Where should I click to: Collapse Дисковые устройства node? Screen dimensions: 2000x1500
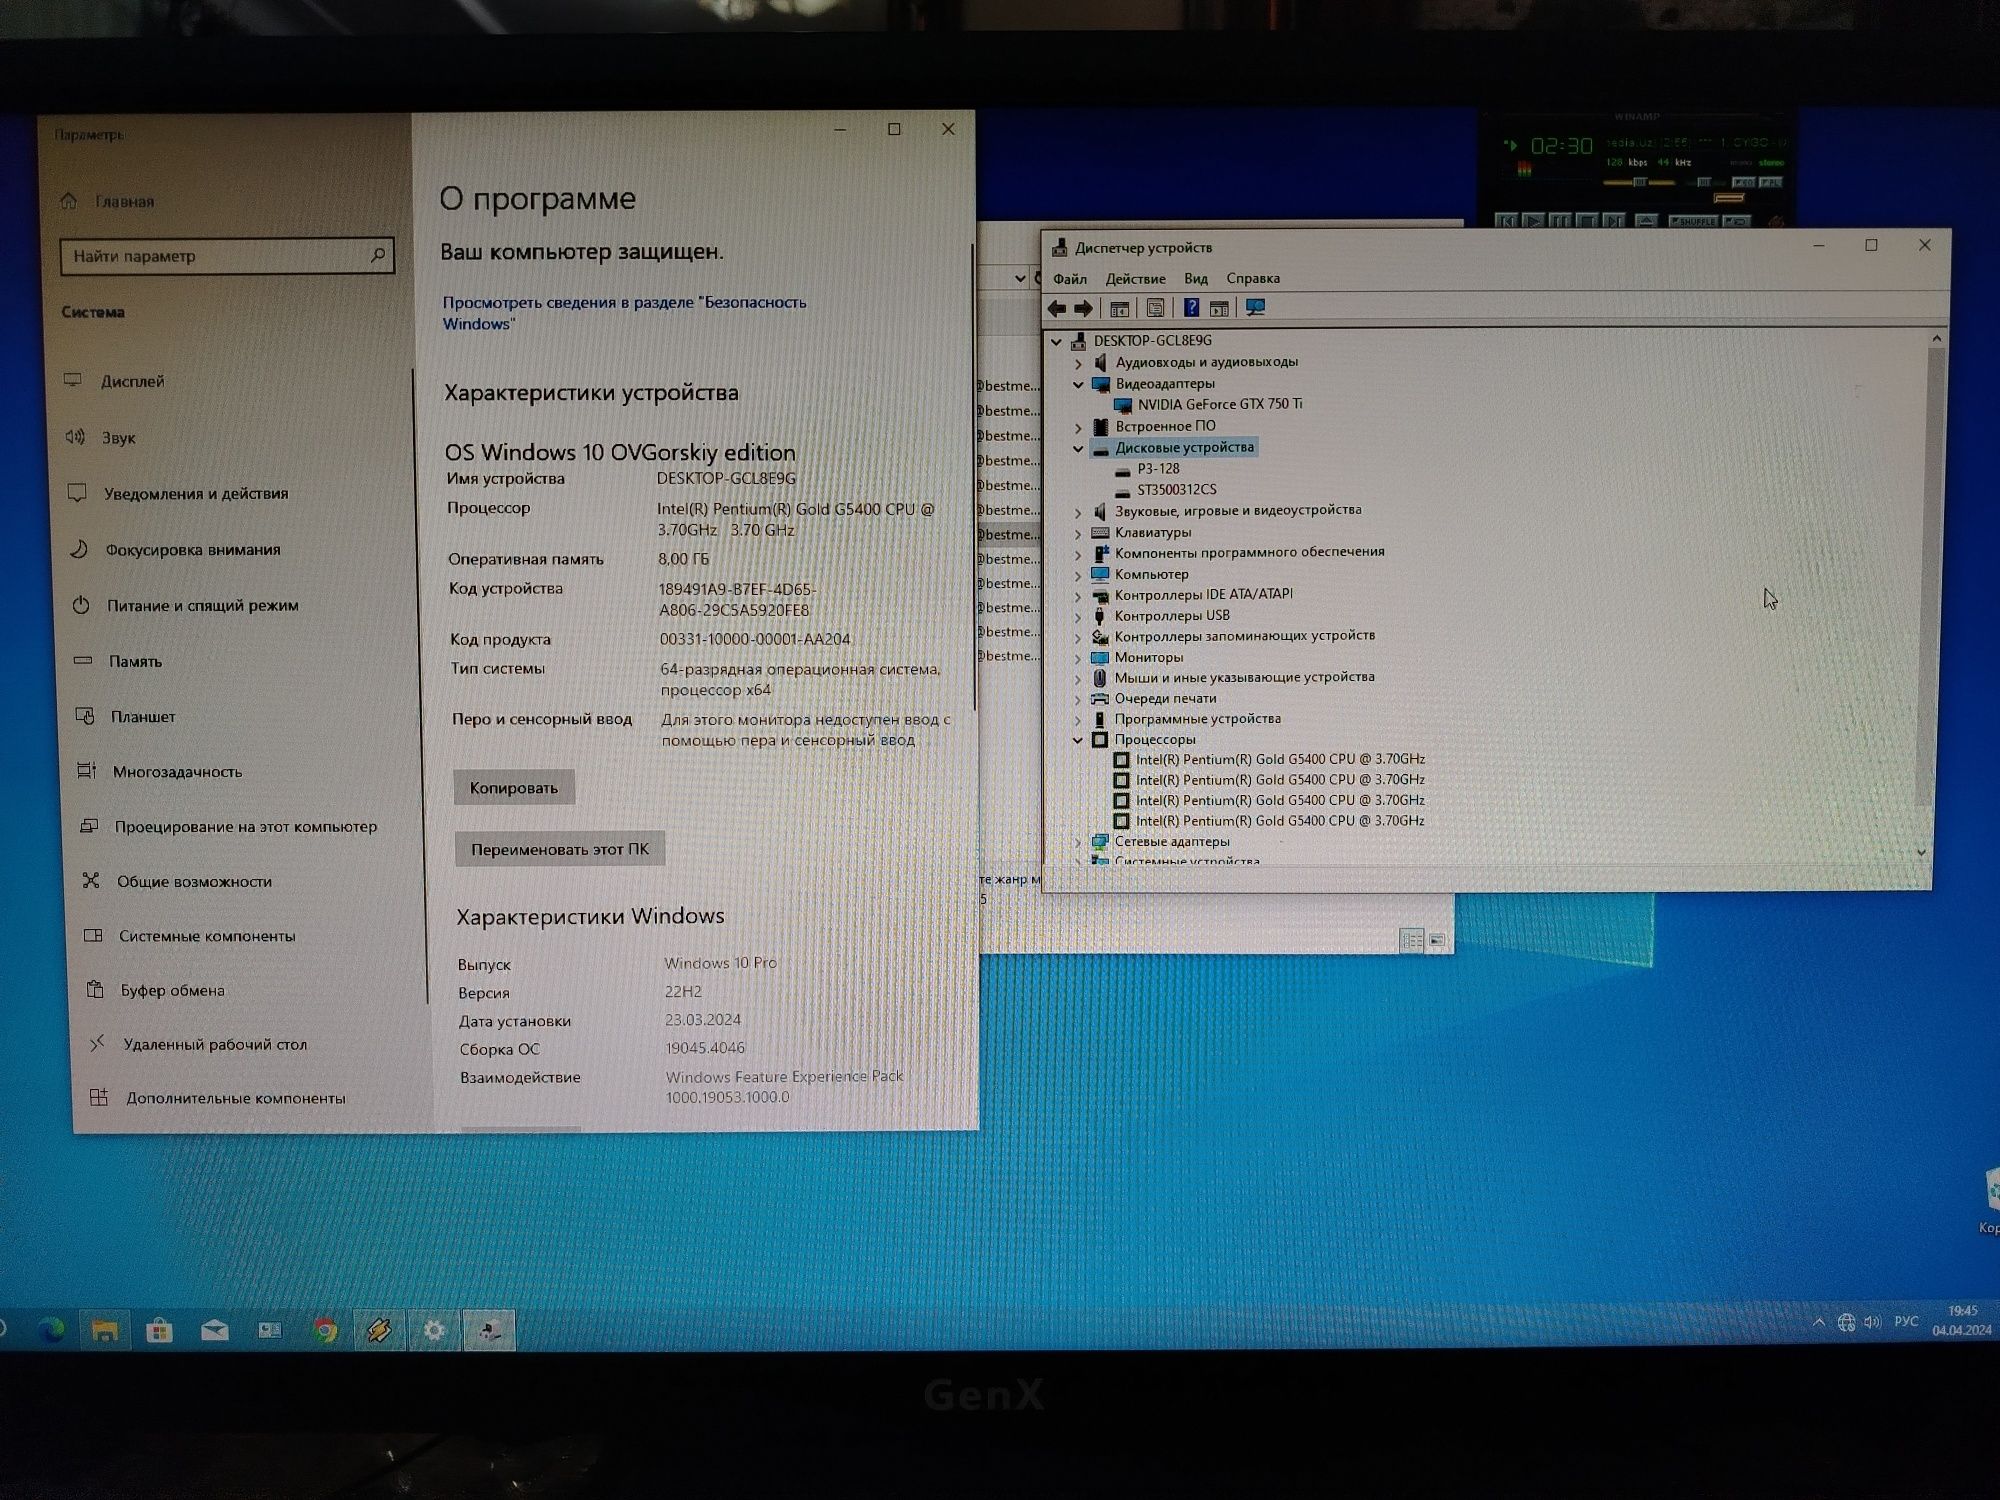pos(1078,448)
